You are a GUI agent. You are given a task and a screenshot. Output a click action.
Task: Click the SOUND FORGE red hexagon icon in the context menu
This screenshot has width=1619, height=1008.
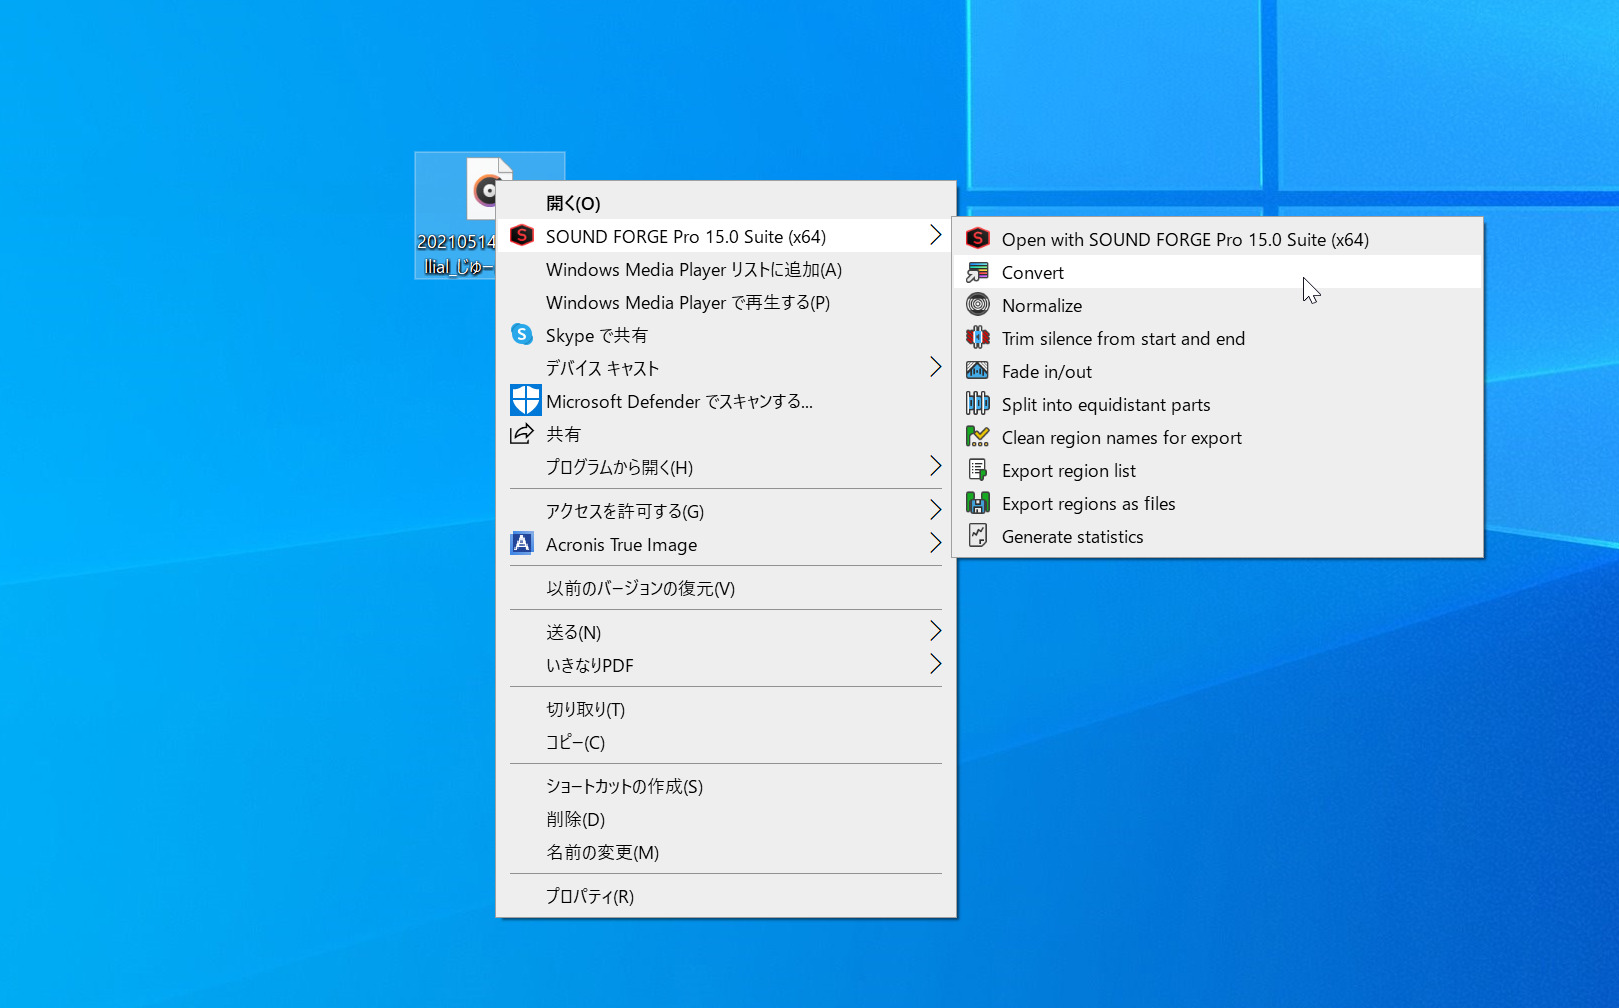pos(522,236)
